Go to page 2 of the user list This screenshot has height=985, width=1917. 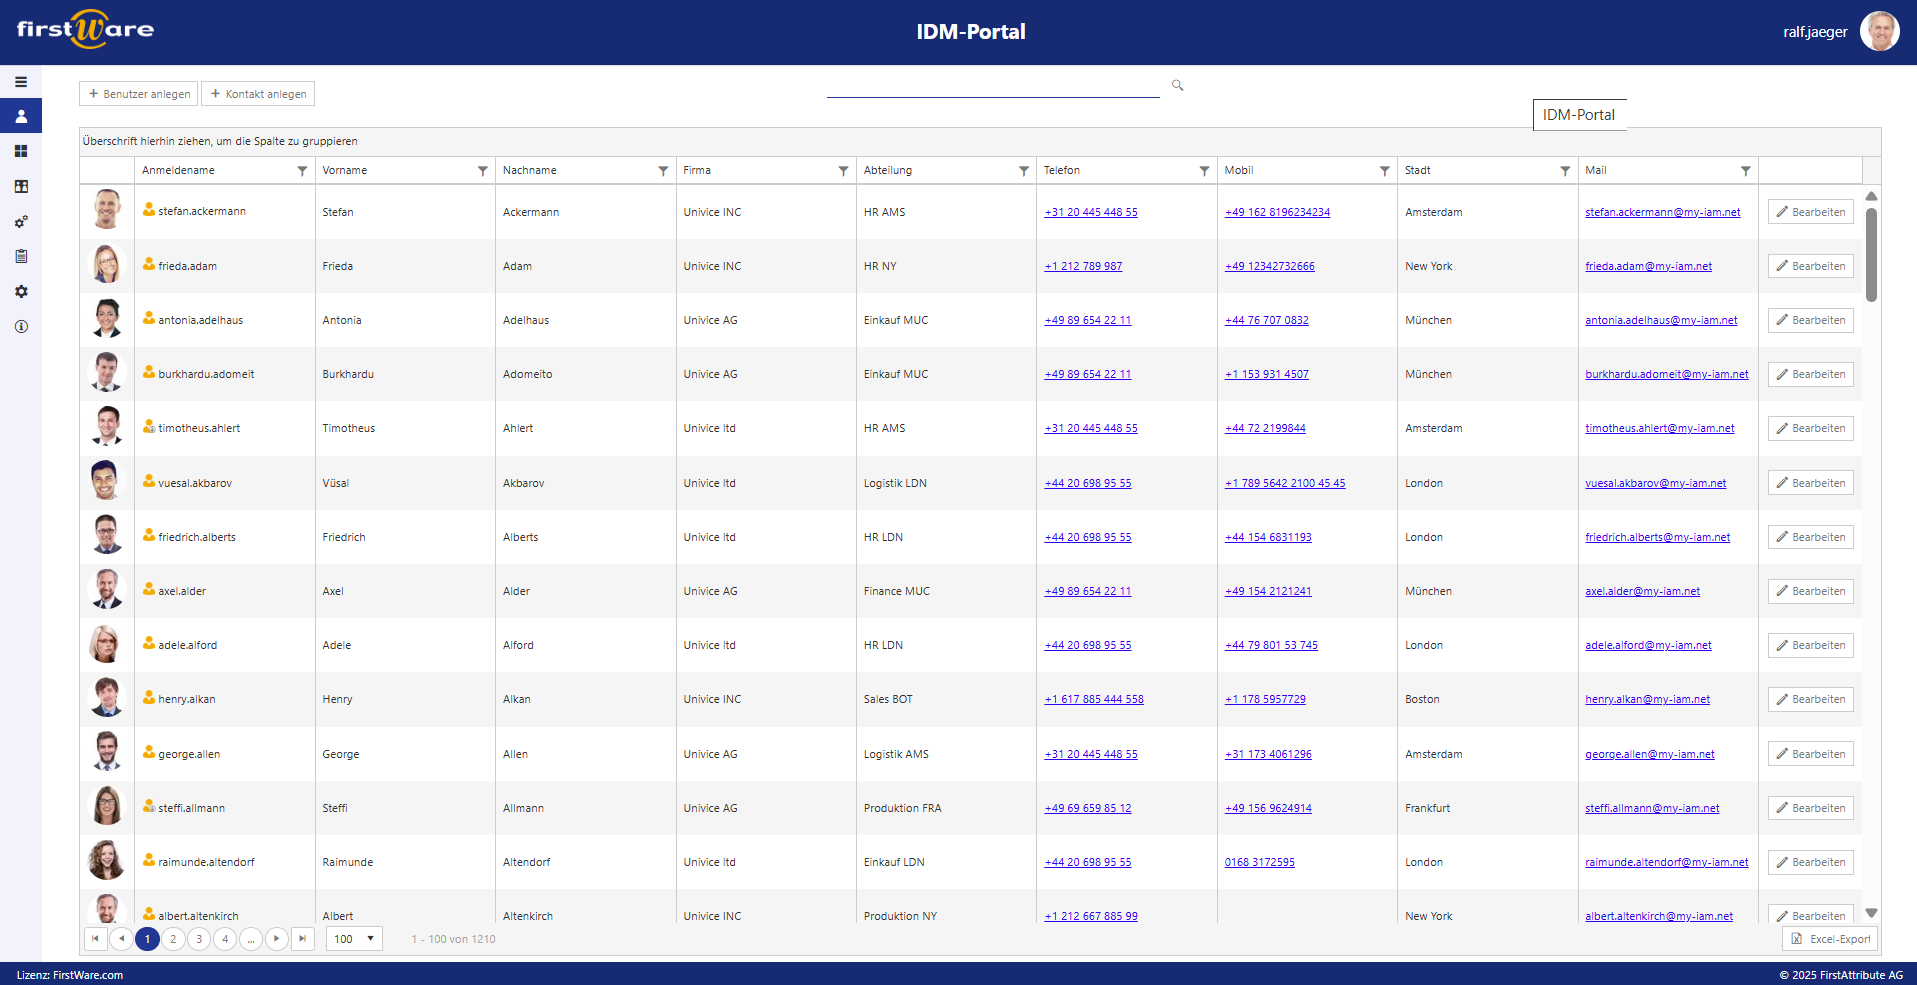(173, 939)
